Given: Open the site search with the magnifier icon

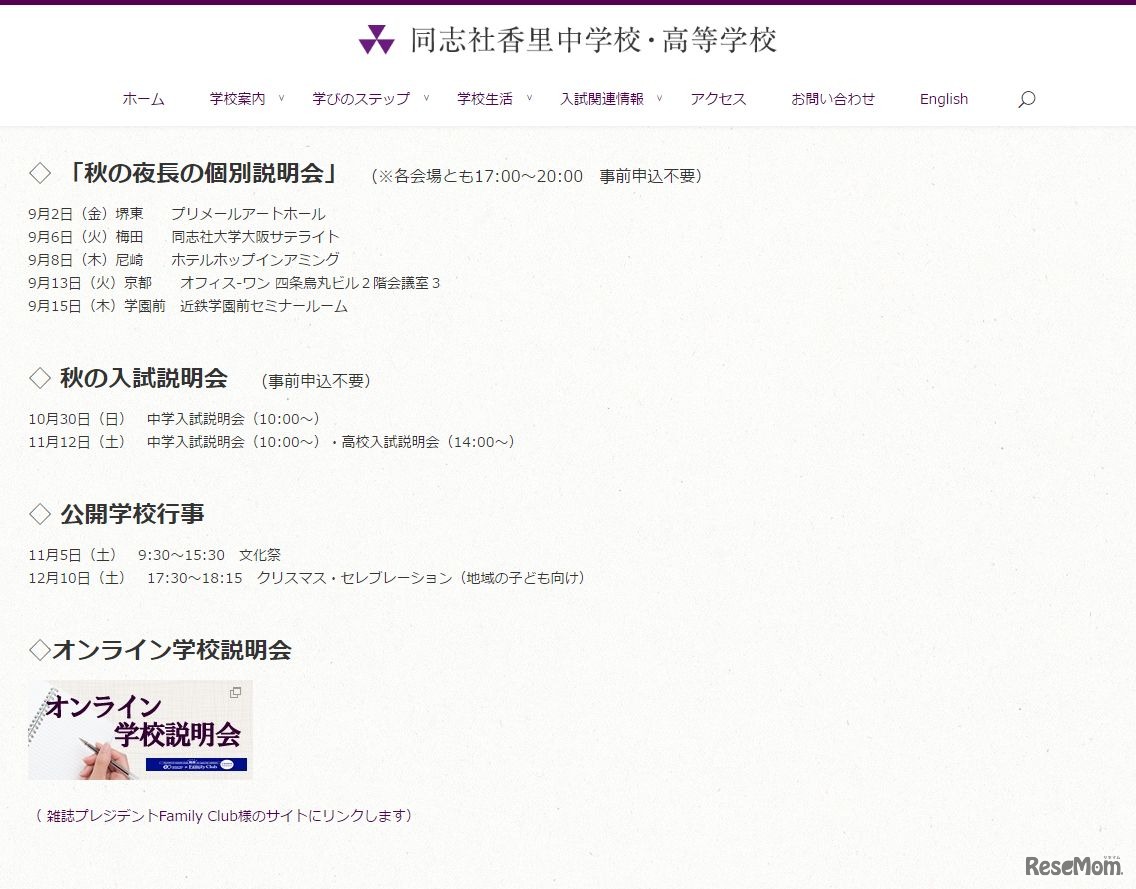Looking at the screenshot, I should click(1025, 98).
